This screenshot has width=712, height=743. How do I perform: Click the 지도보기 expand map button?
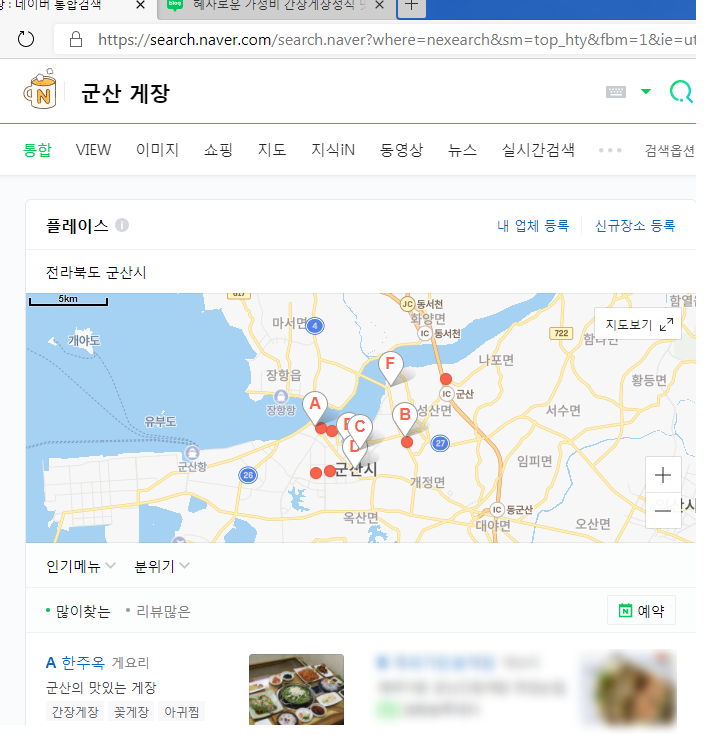(638, 324)
